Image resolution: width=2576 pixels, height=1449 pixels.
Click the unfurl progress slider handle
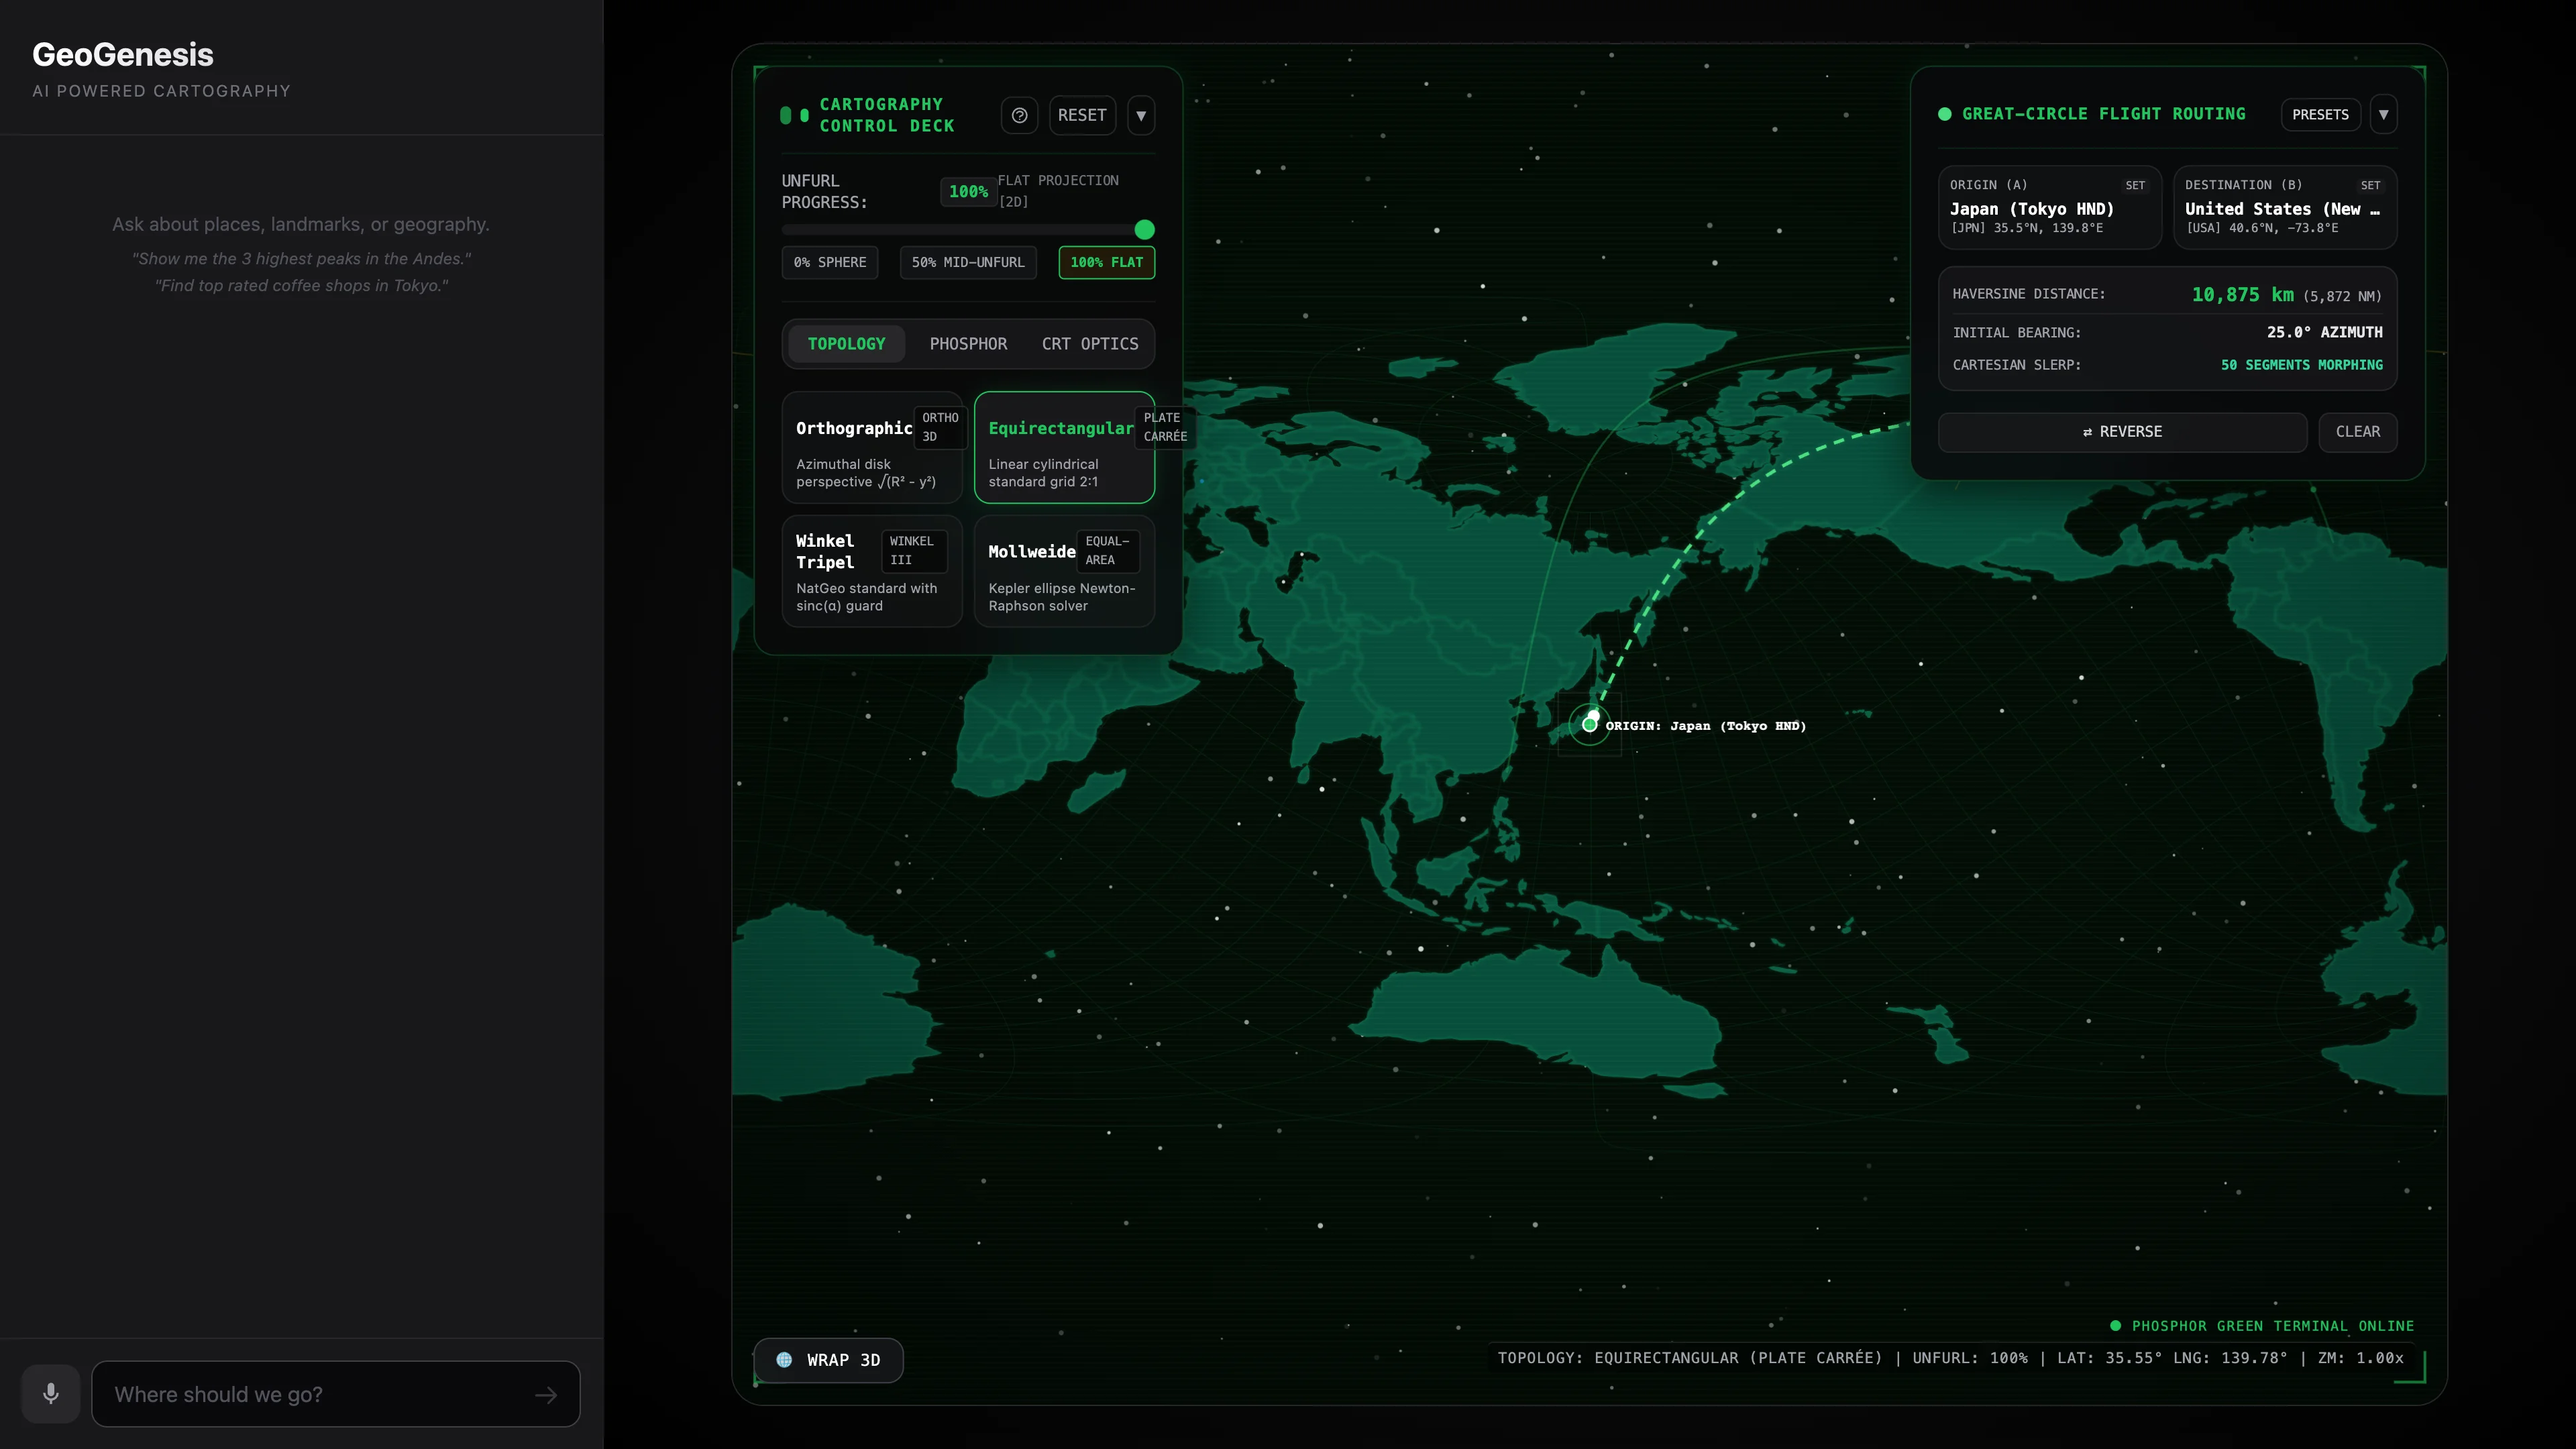click(1144, 230)
